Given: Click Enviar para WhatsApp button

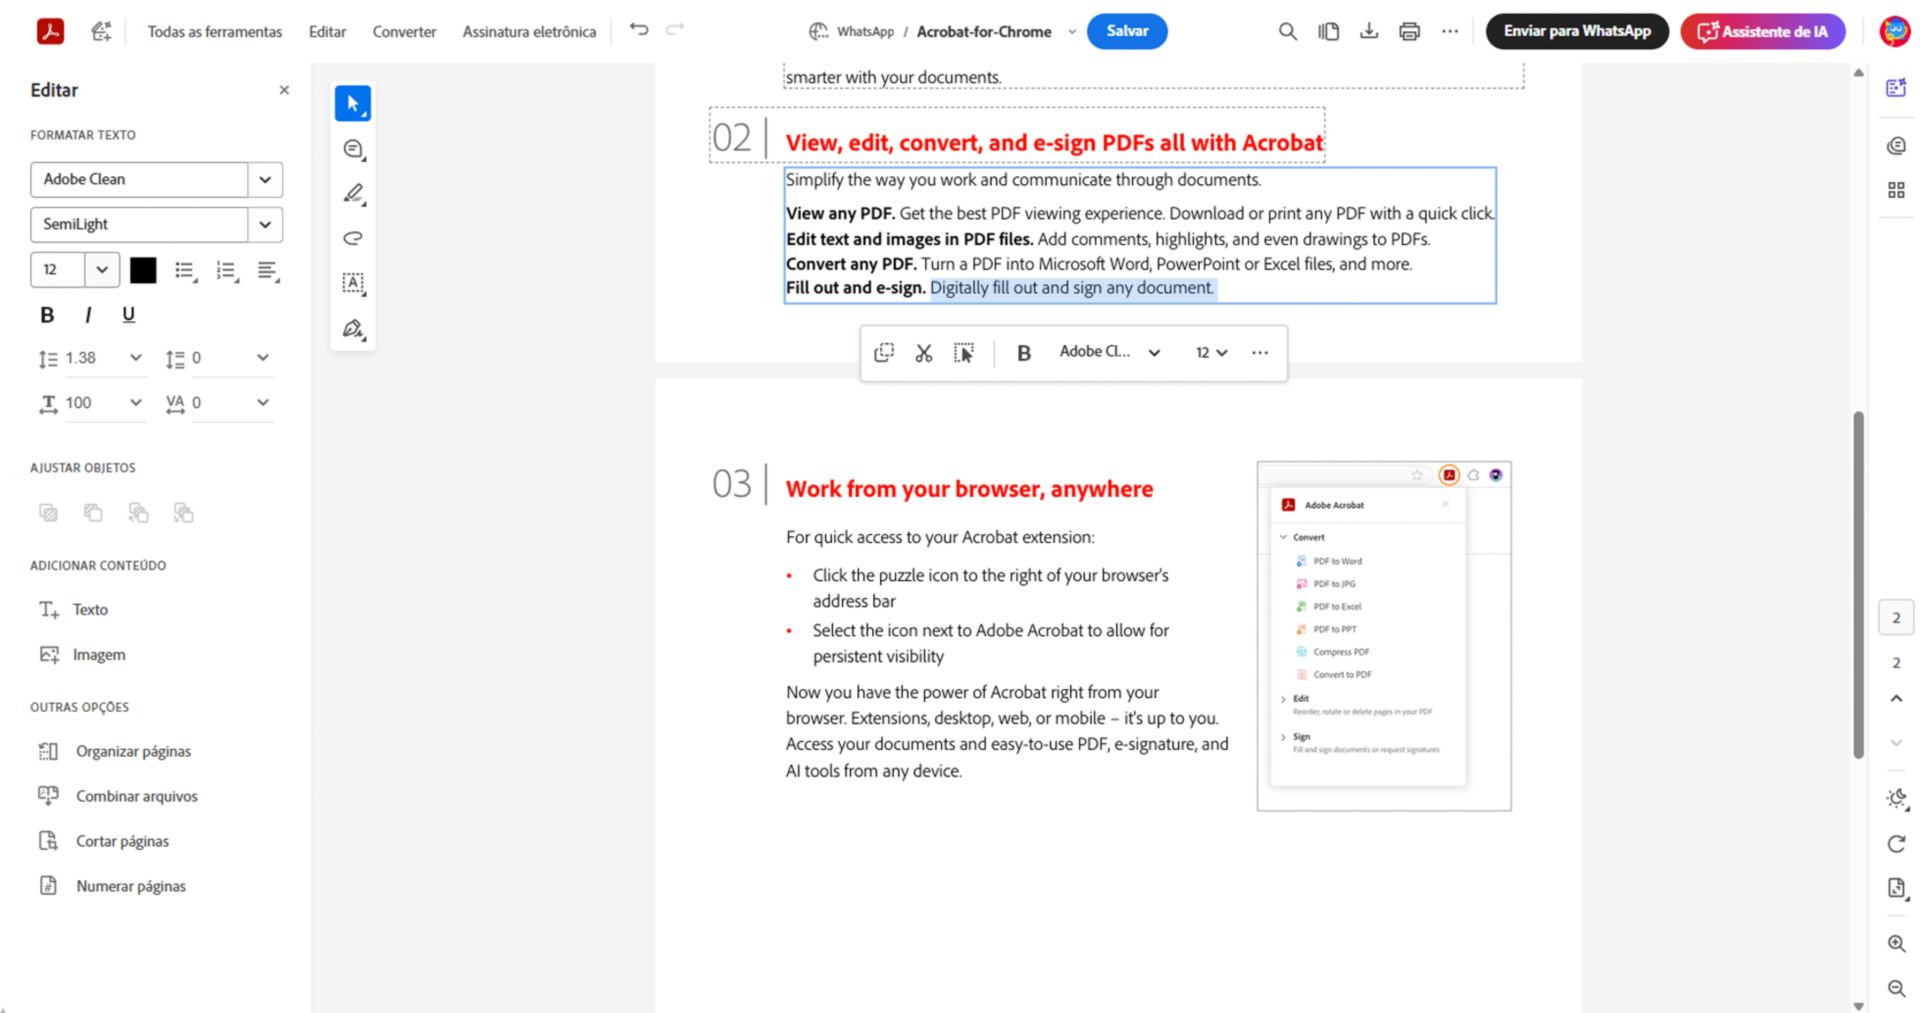Looking at the screenshot, I should click(1577, 31).
